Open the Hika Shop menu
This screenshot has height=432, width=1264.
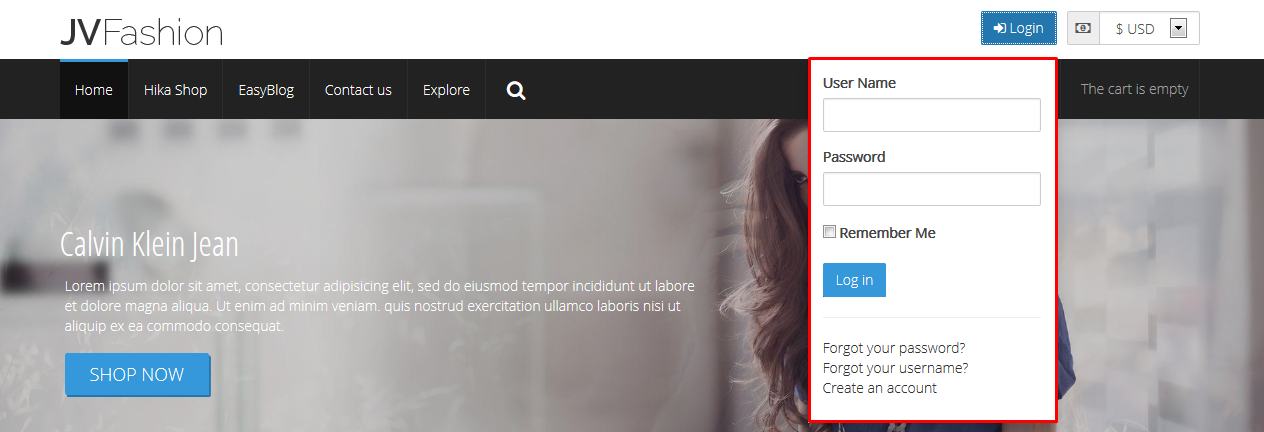(175, 90)
